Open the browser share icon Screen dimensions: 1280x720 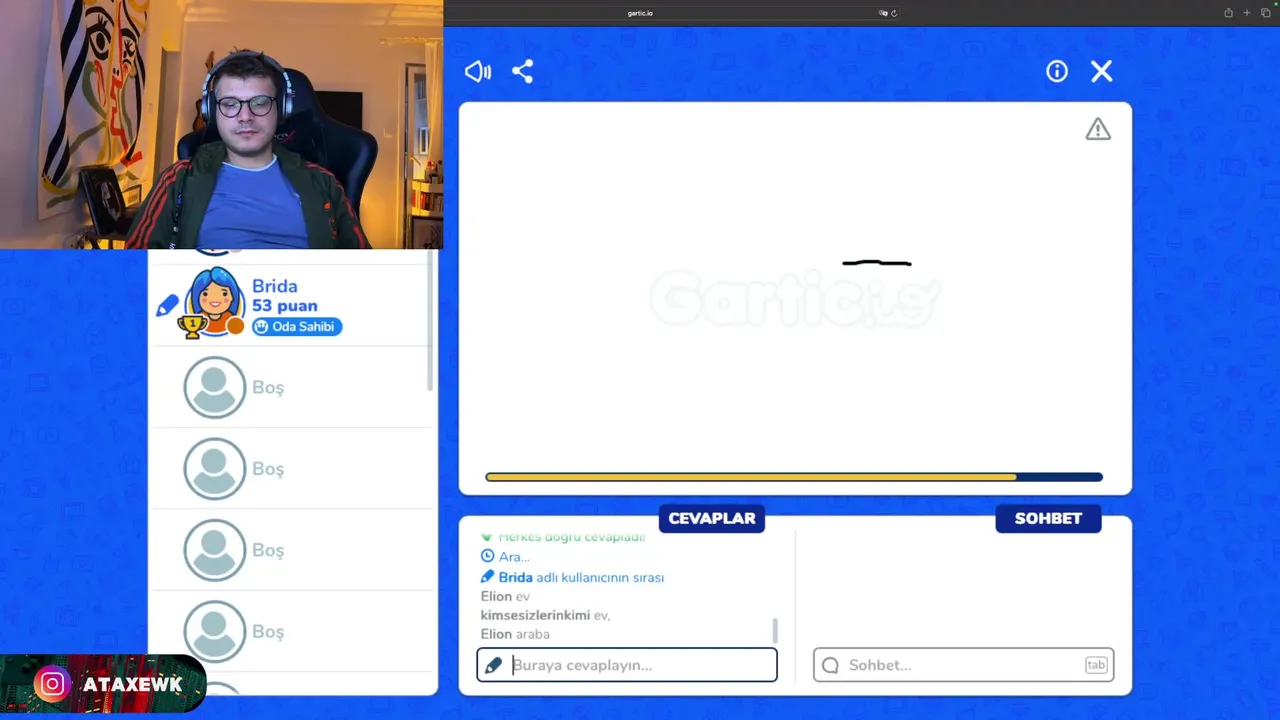pos(1228,13)
